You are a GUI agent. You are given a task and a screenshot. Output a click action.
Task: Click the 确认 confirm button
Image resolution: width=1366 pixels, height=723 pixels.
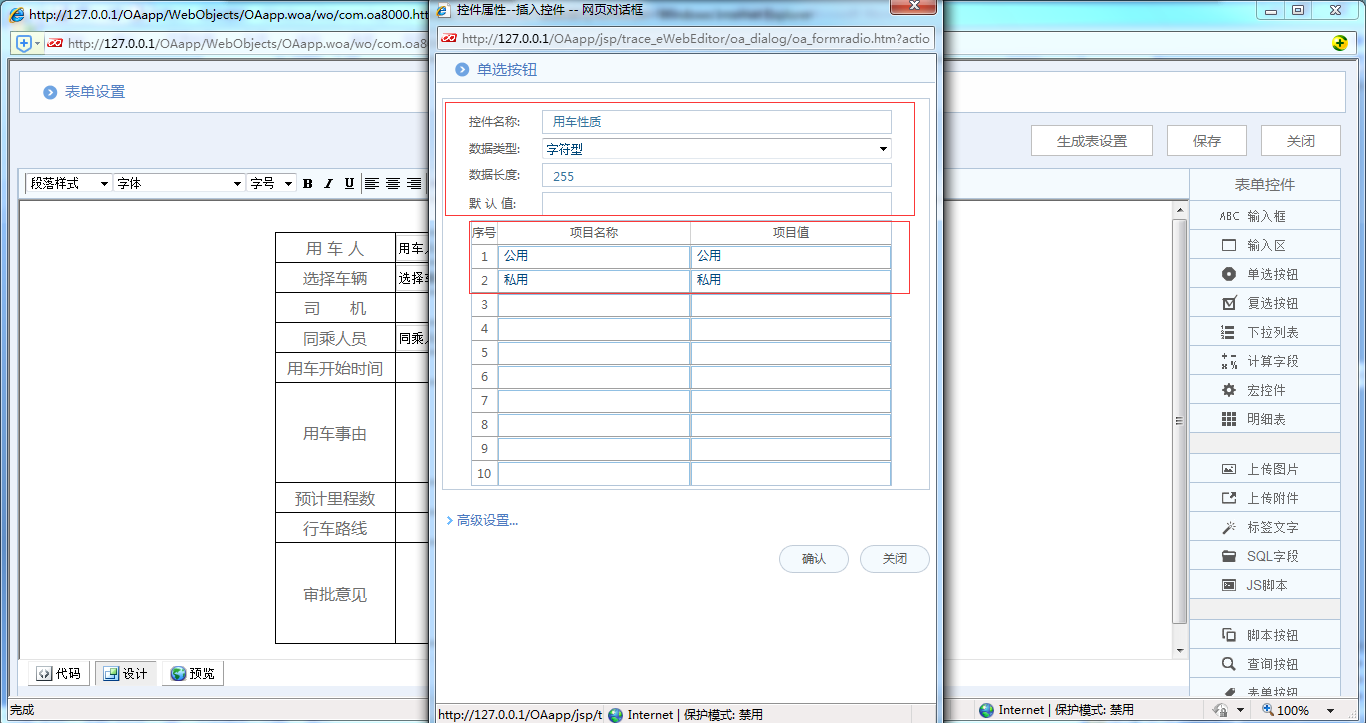point(813,559)
